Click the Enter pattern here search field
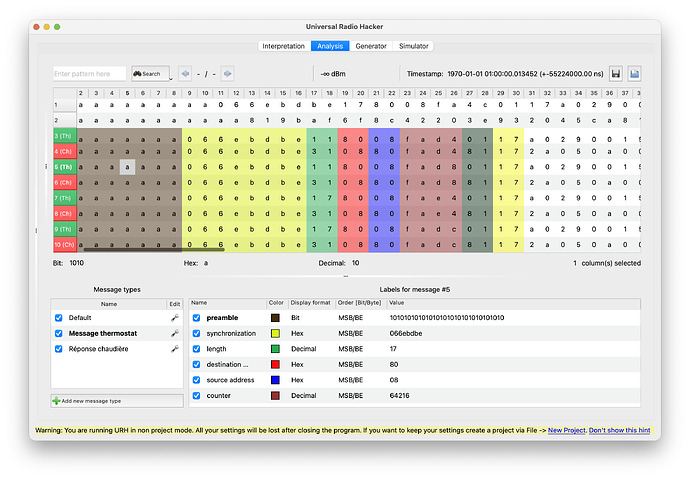 (x=89, y=74)
